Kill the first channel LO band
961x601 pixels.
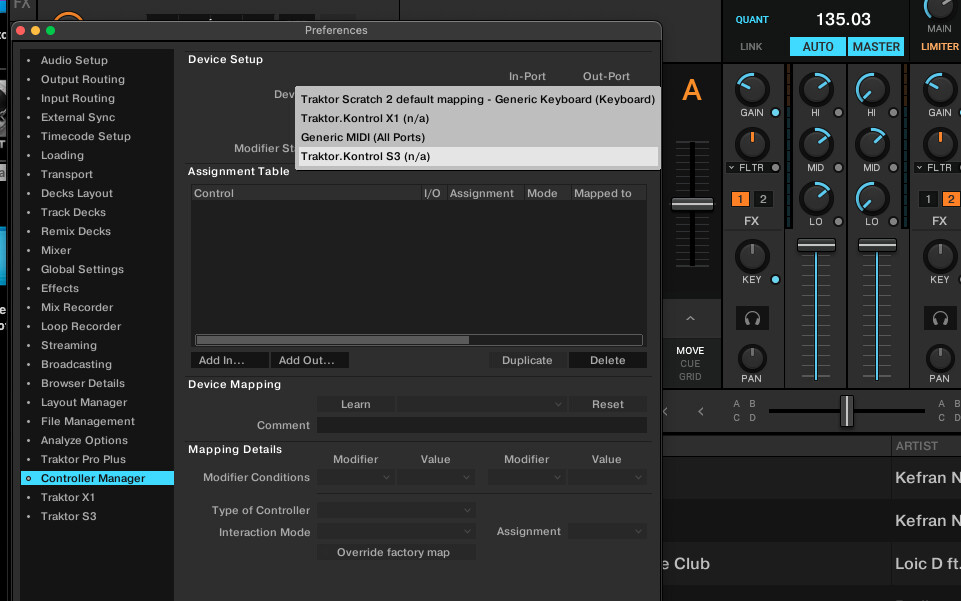[838, 221]
